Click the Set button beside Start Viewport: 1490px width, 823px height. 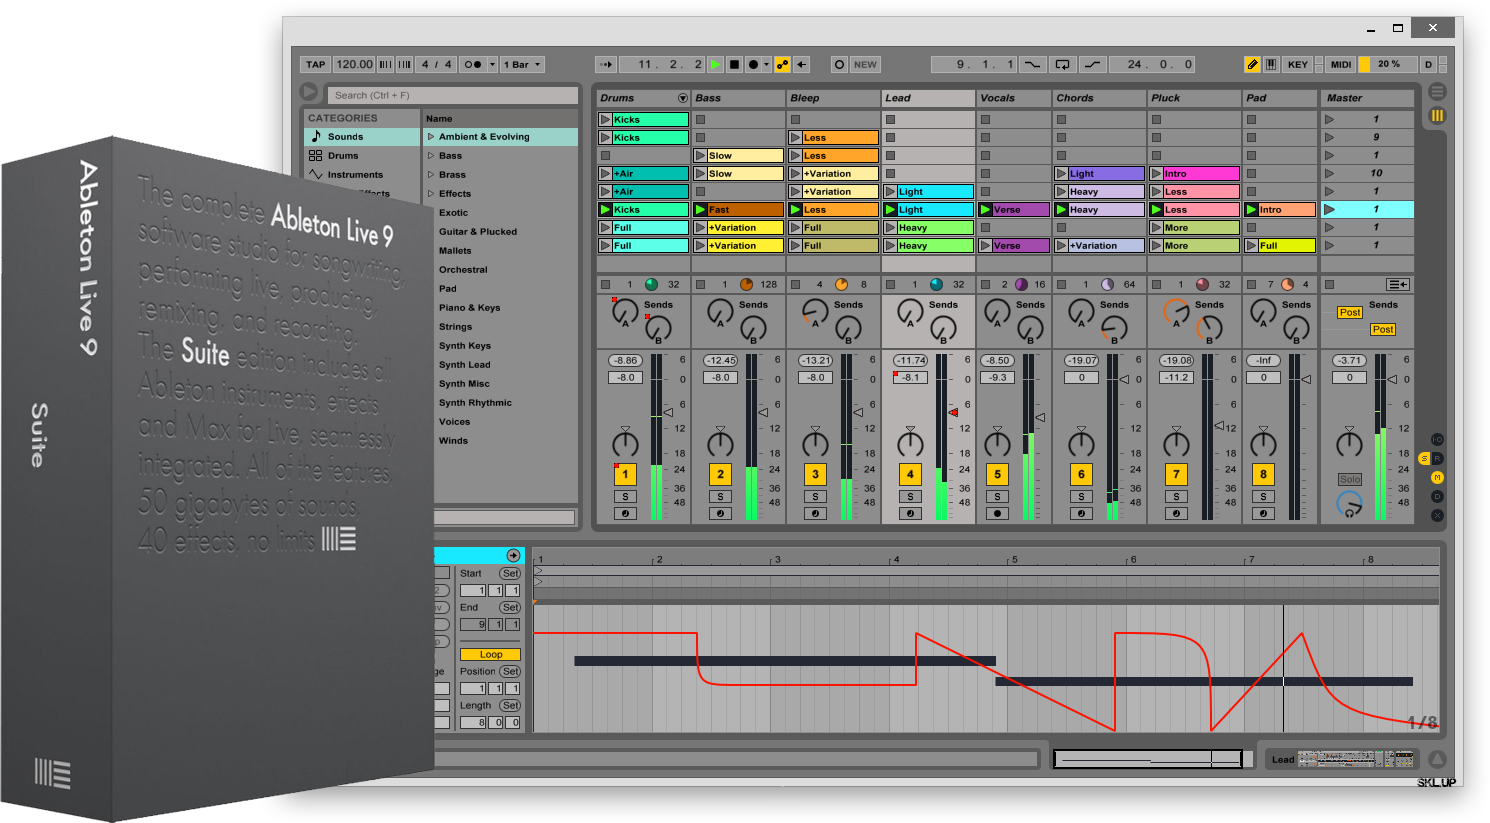[511, 574]
